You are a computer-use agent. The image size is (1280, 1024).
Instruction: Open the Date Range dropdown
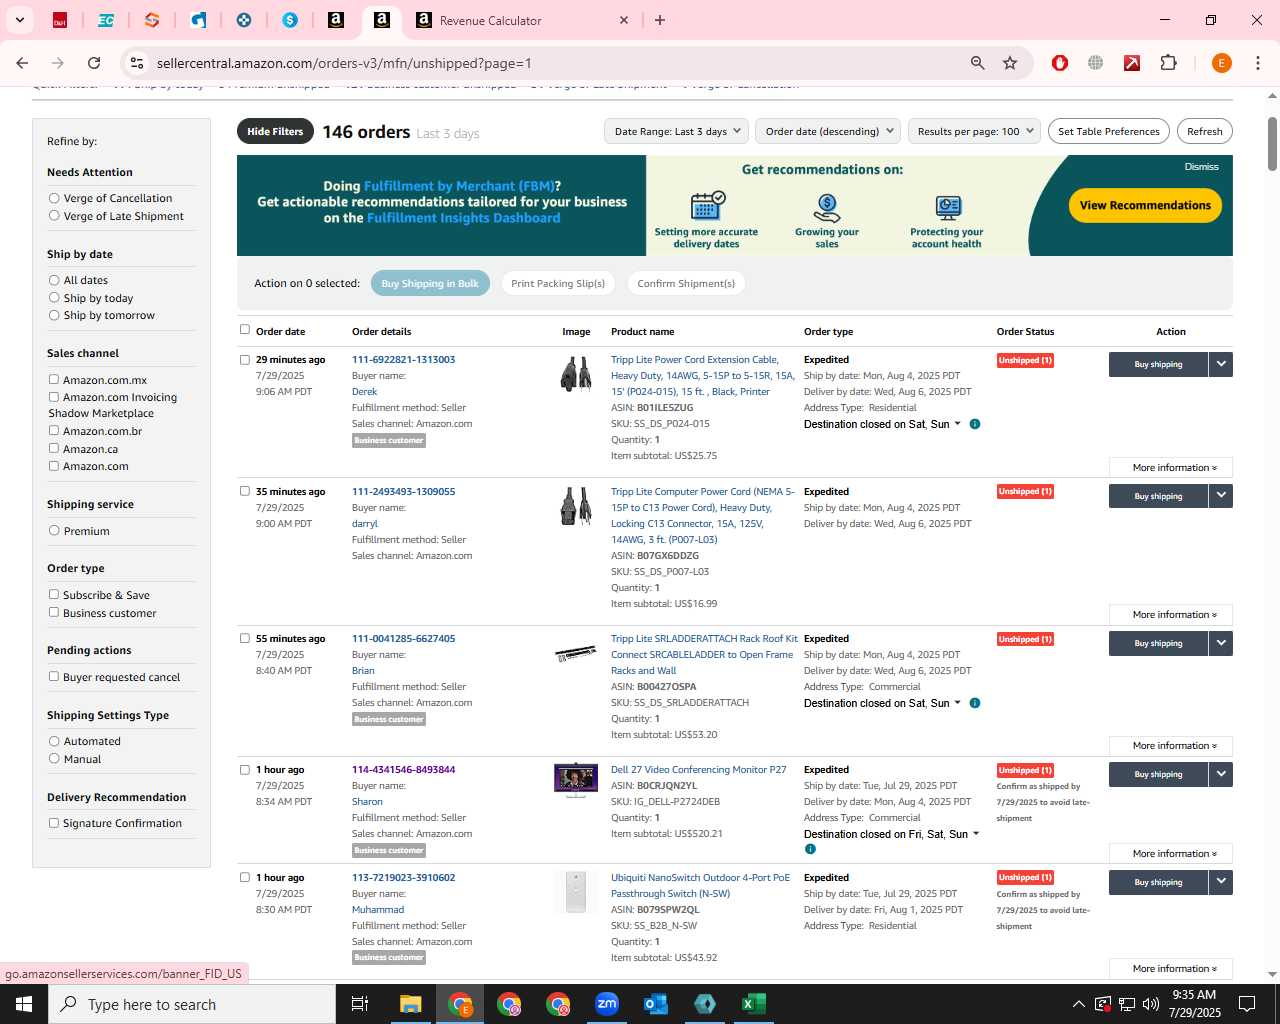676,131
